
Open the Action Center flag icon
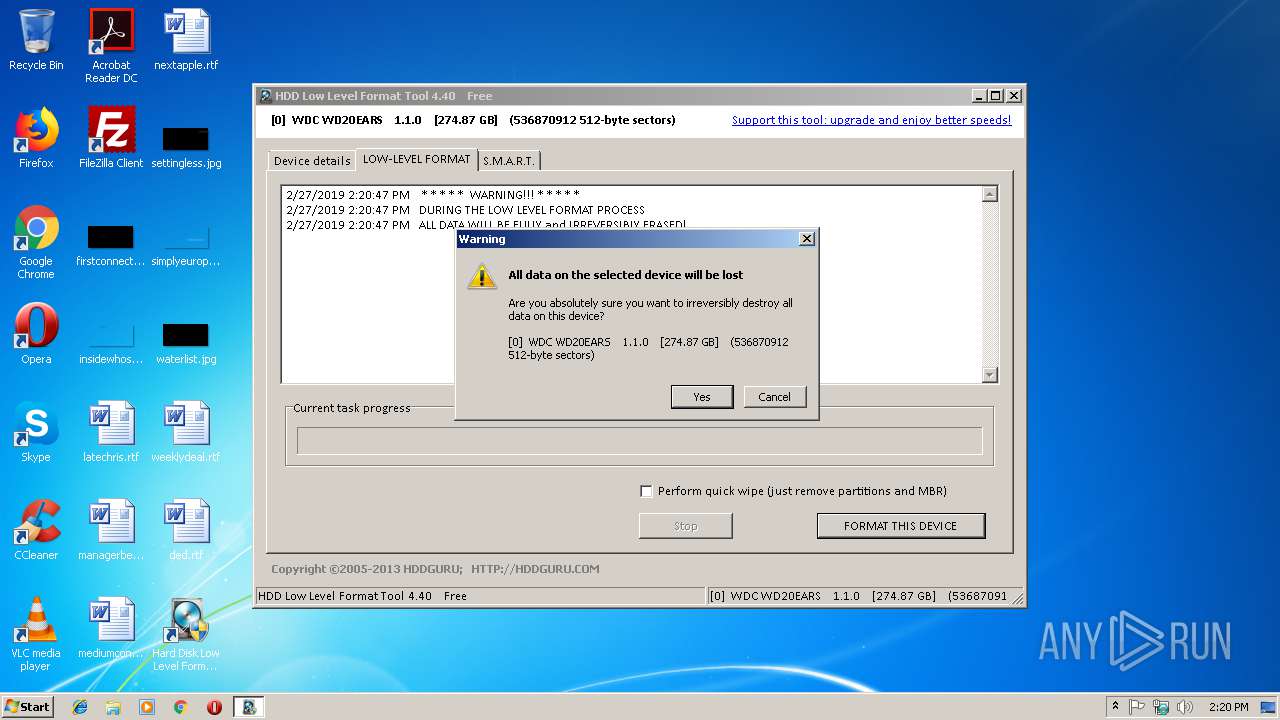point(1137,707)
